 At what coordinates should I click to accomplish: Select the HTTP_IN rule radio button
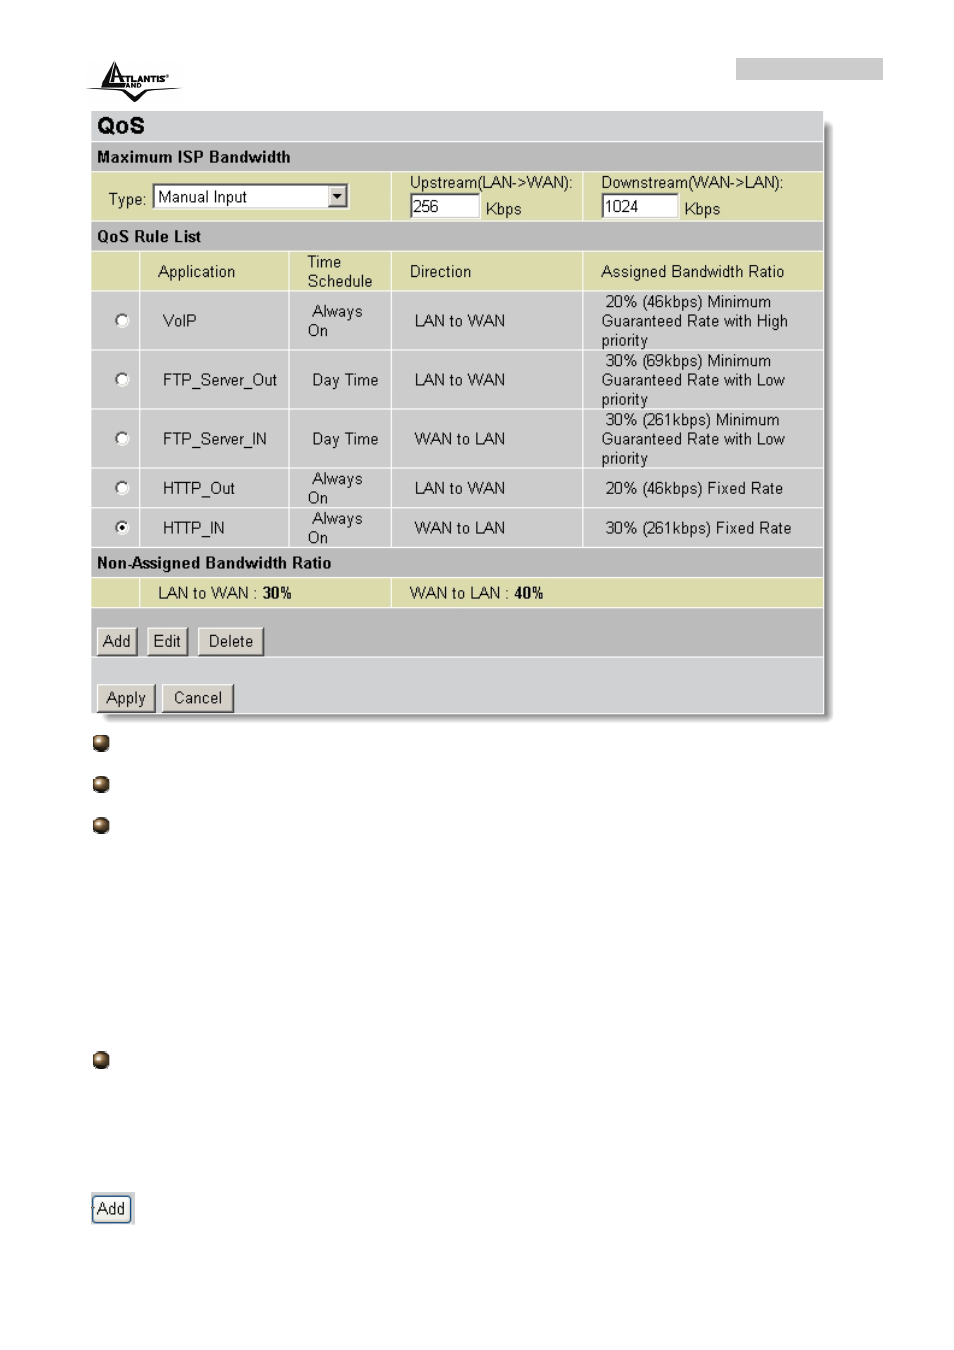[122, 527]
